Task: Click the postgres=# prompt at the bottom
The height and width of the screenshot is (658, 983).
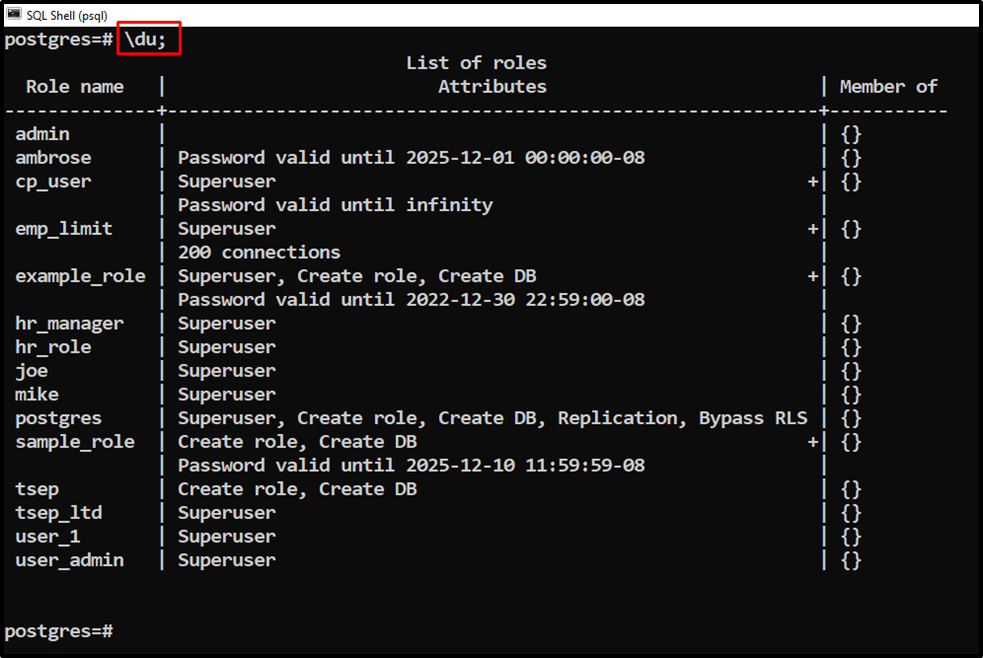Action: coord(58,630)
